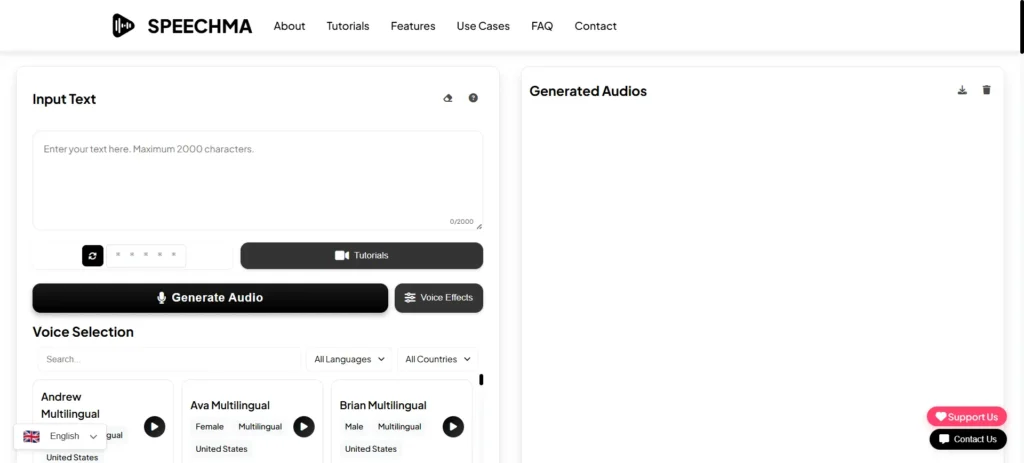Click the trash icon in Generated Audios
The image size is (1024, 463).
point(986,90)
